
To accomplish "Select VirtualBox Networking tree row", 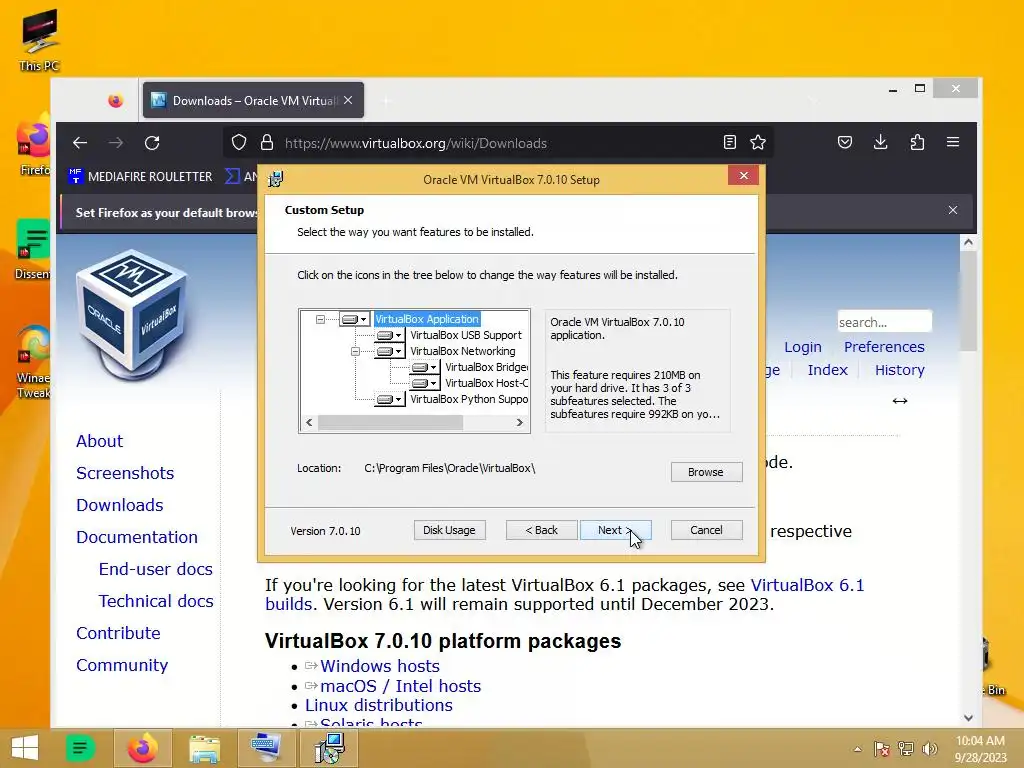I will [462, 351].
